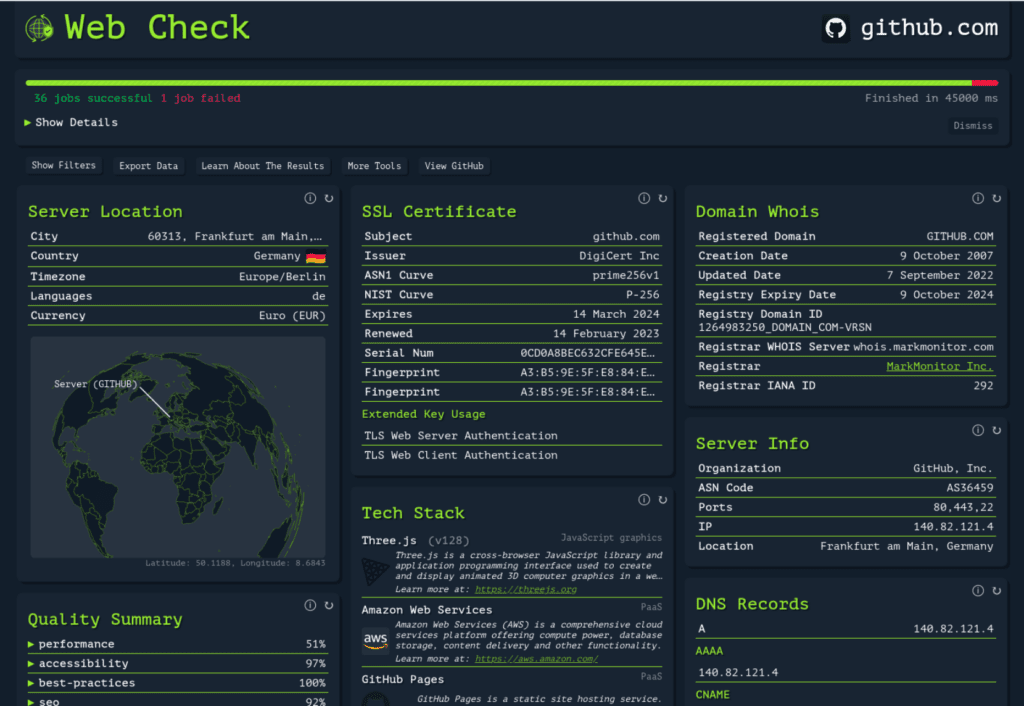The image size is (1024, 706).
Task: Open info for Tech Stack card
Action: [x=644, y=500]
